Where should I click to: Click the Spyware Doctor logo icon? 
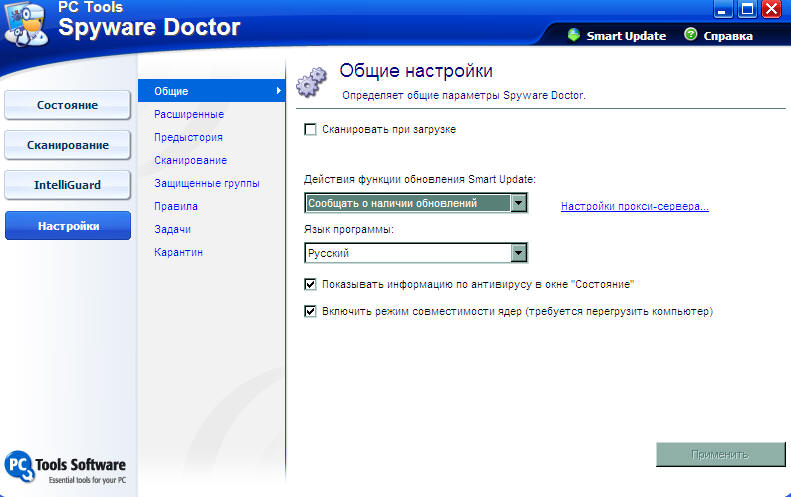point(25,24)
